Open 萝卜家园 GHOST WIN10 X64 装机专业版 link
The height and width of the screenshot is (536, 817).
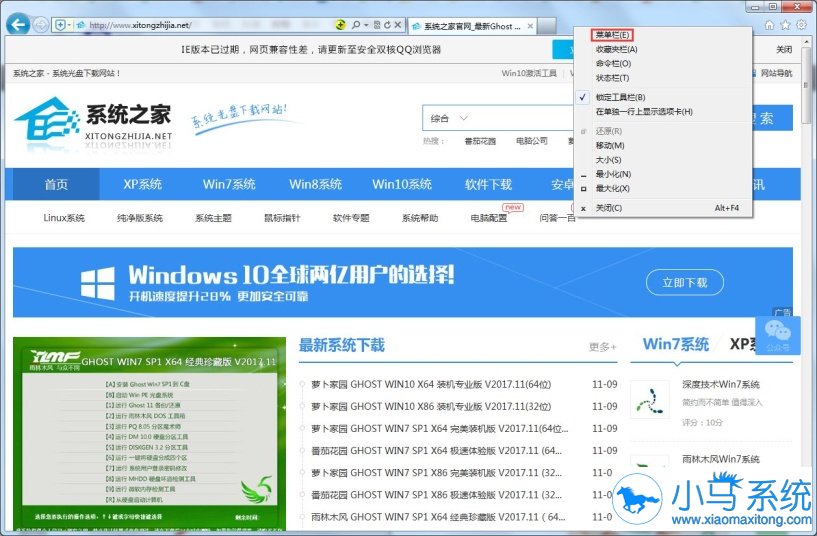(x=431, y=384)
